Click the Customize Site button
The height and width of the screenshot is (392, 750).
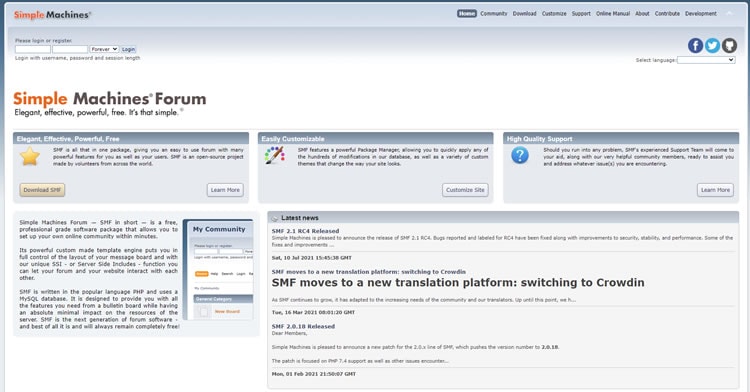[465, 190]
